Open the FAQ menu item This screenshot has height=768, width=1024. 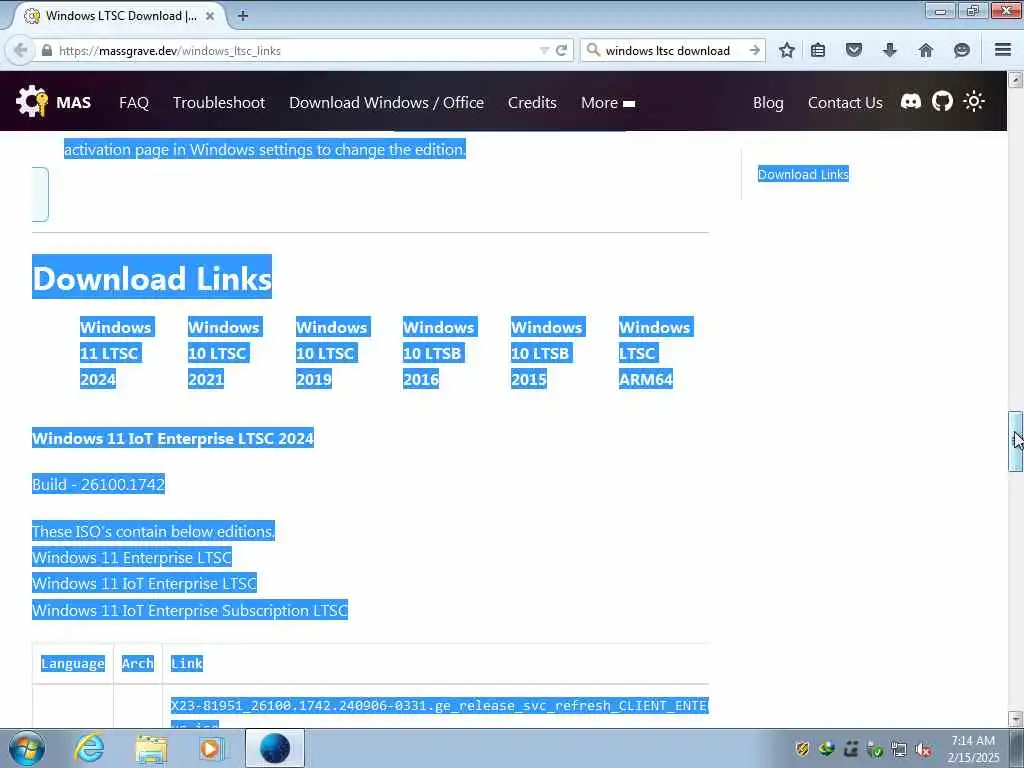point(134,103)
